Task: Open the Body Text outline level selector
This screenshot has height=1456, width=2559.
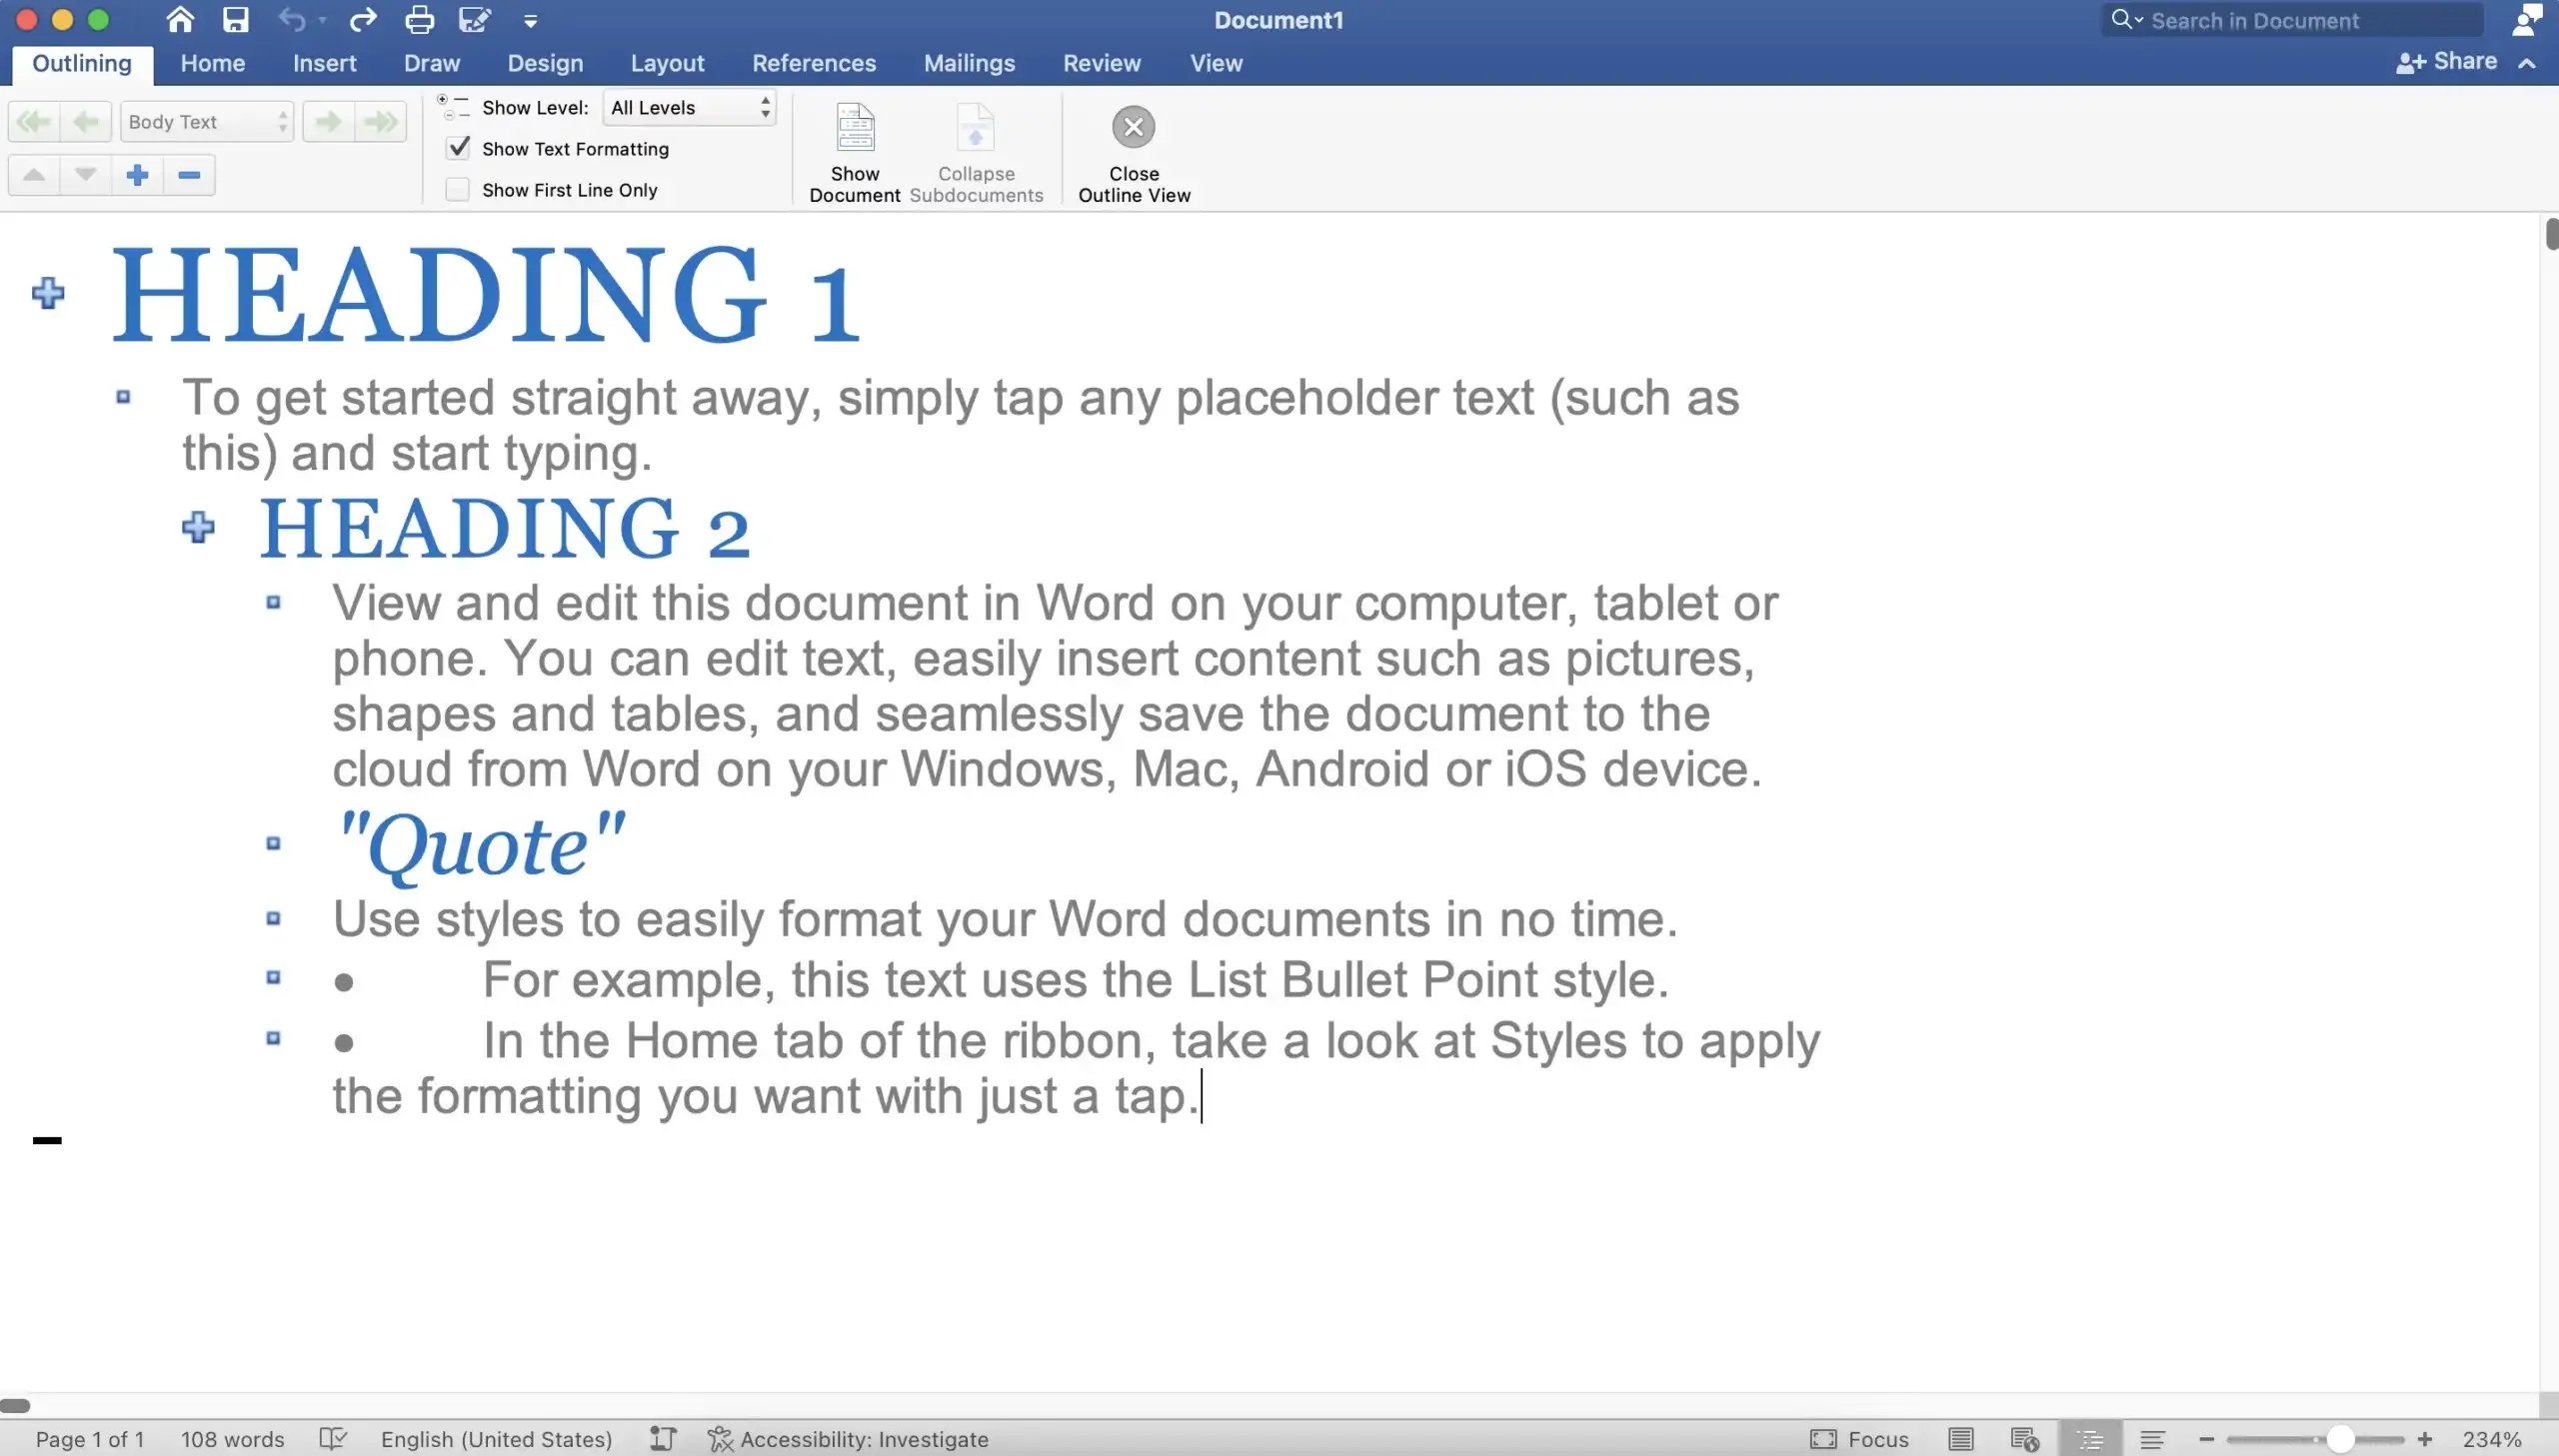Action: pyautogui.click(x=207, y=121)
